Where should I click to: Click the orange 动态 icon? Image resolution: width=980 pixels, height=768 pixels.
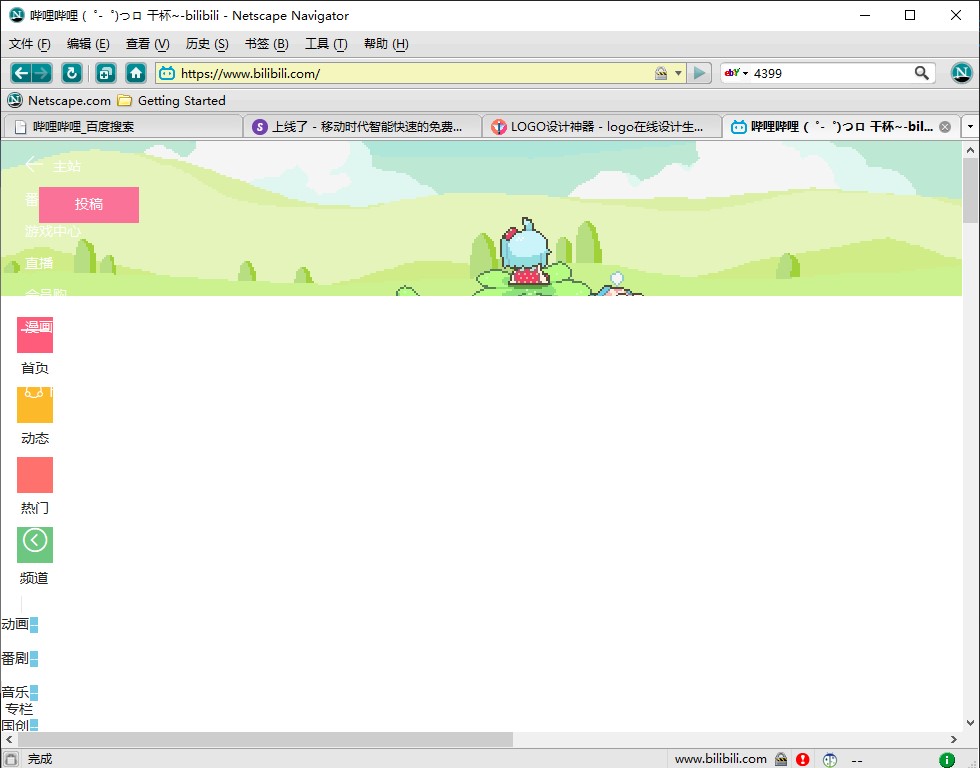(x=35, y=405)
